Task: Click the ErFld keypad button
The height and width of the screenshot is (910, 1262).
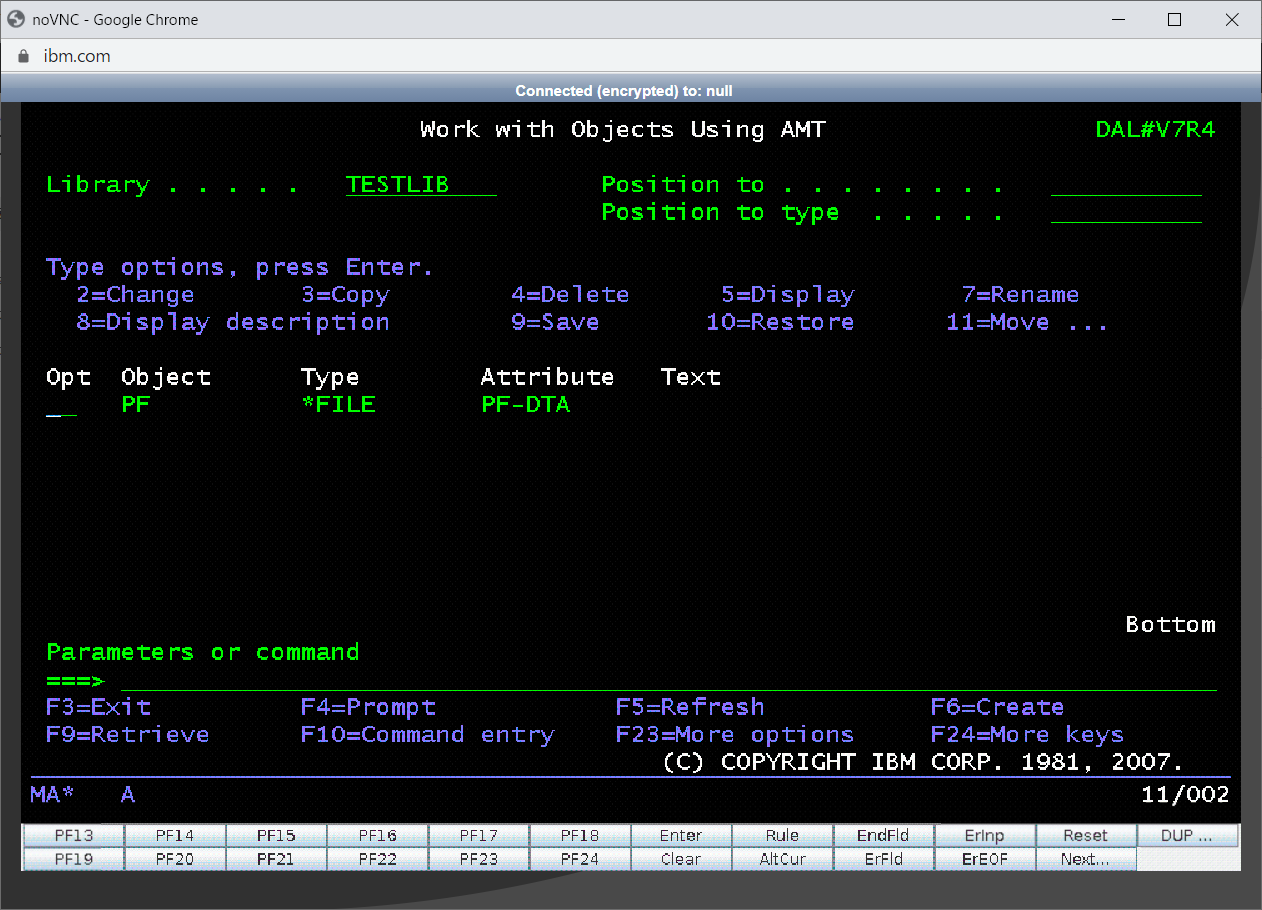Action: click(883, 859)
